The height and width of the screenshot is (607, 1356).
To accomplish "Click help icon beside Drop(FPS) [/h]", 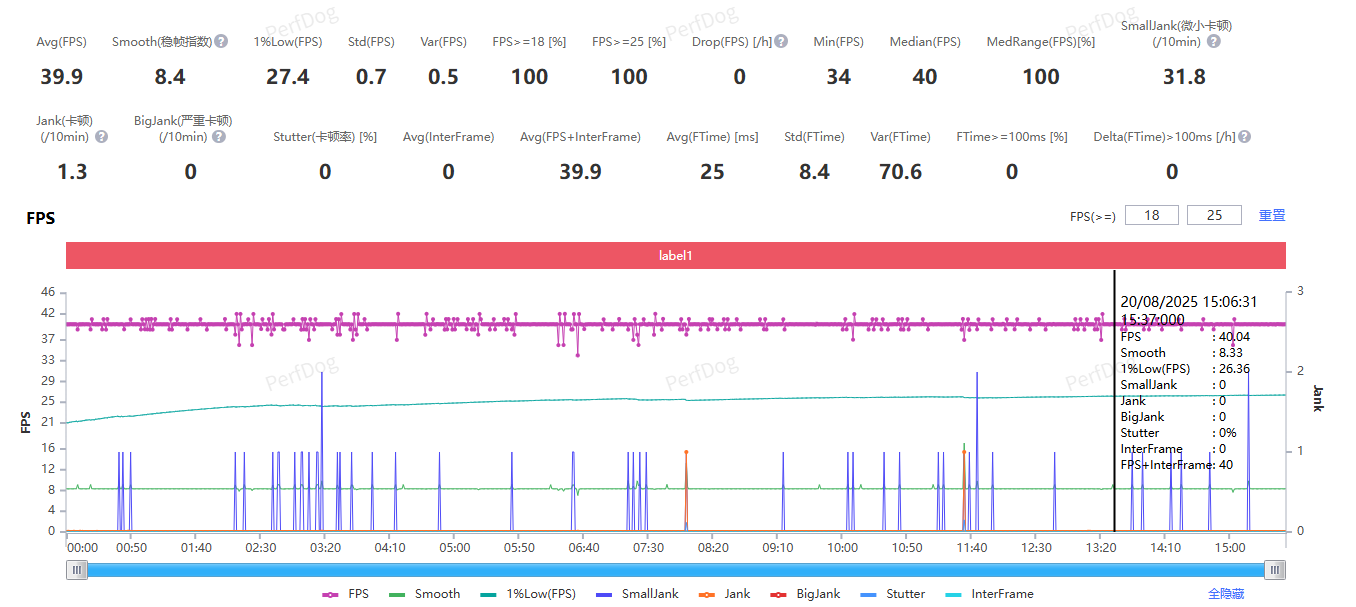I will pos(781,42).
